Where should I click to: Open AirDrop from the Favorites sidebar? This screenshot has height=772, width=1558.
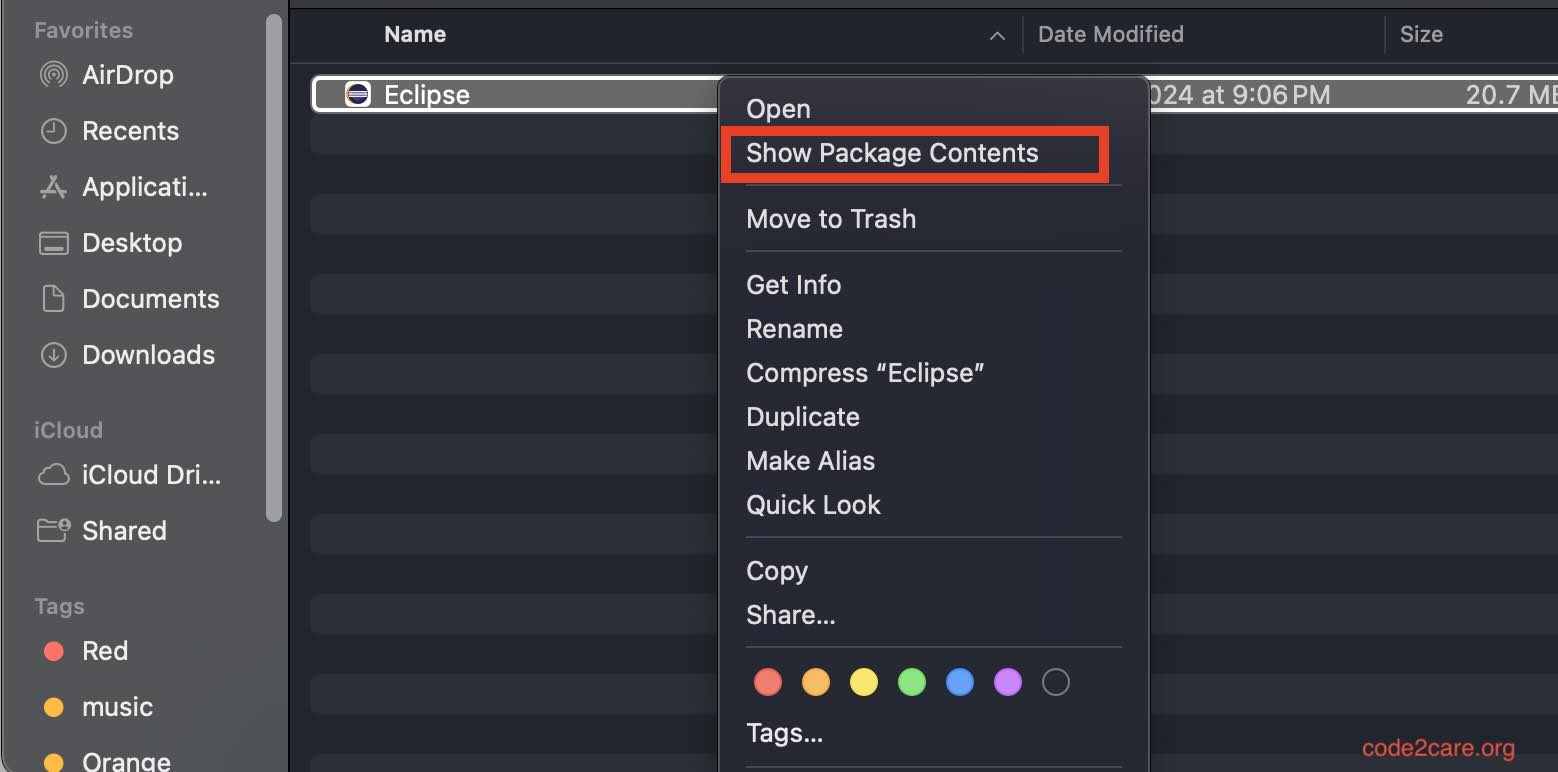127,74
